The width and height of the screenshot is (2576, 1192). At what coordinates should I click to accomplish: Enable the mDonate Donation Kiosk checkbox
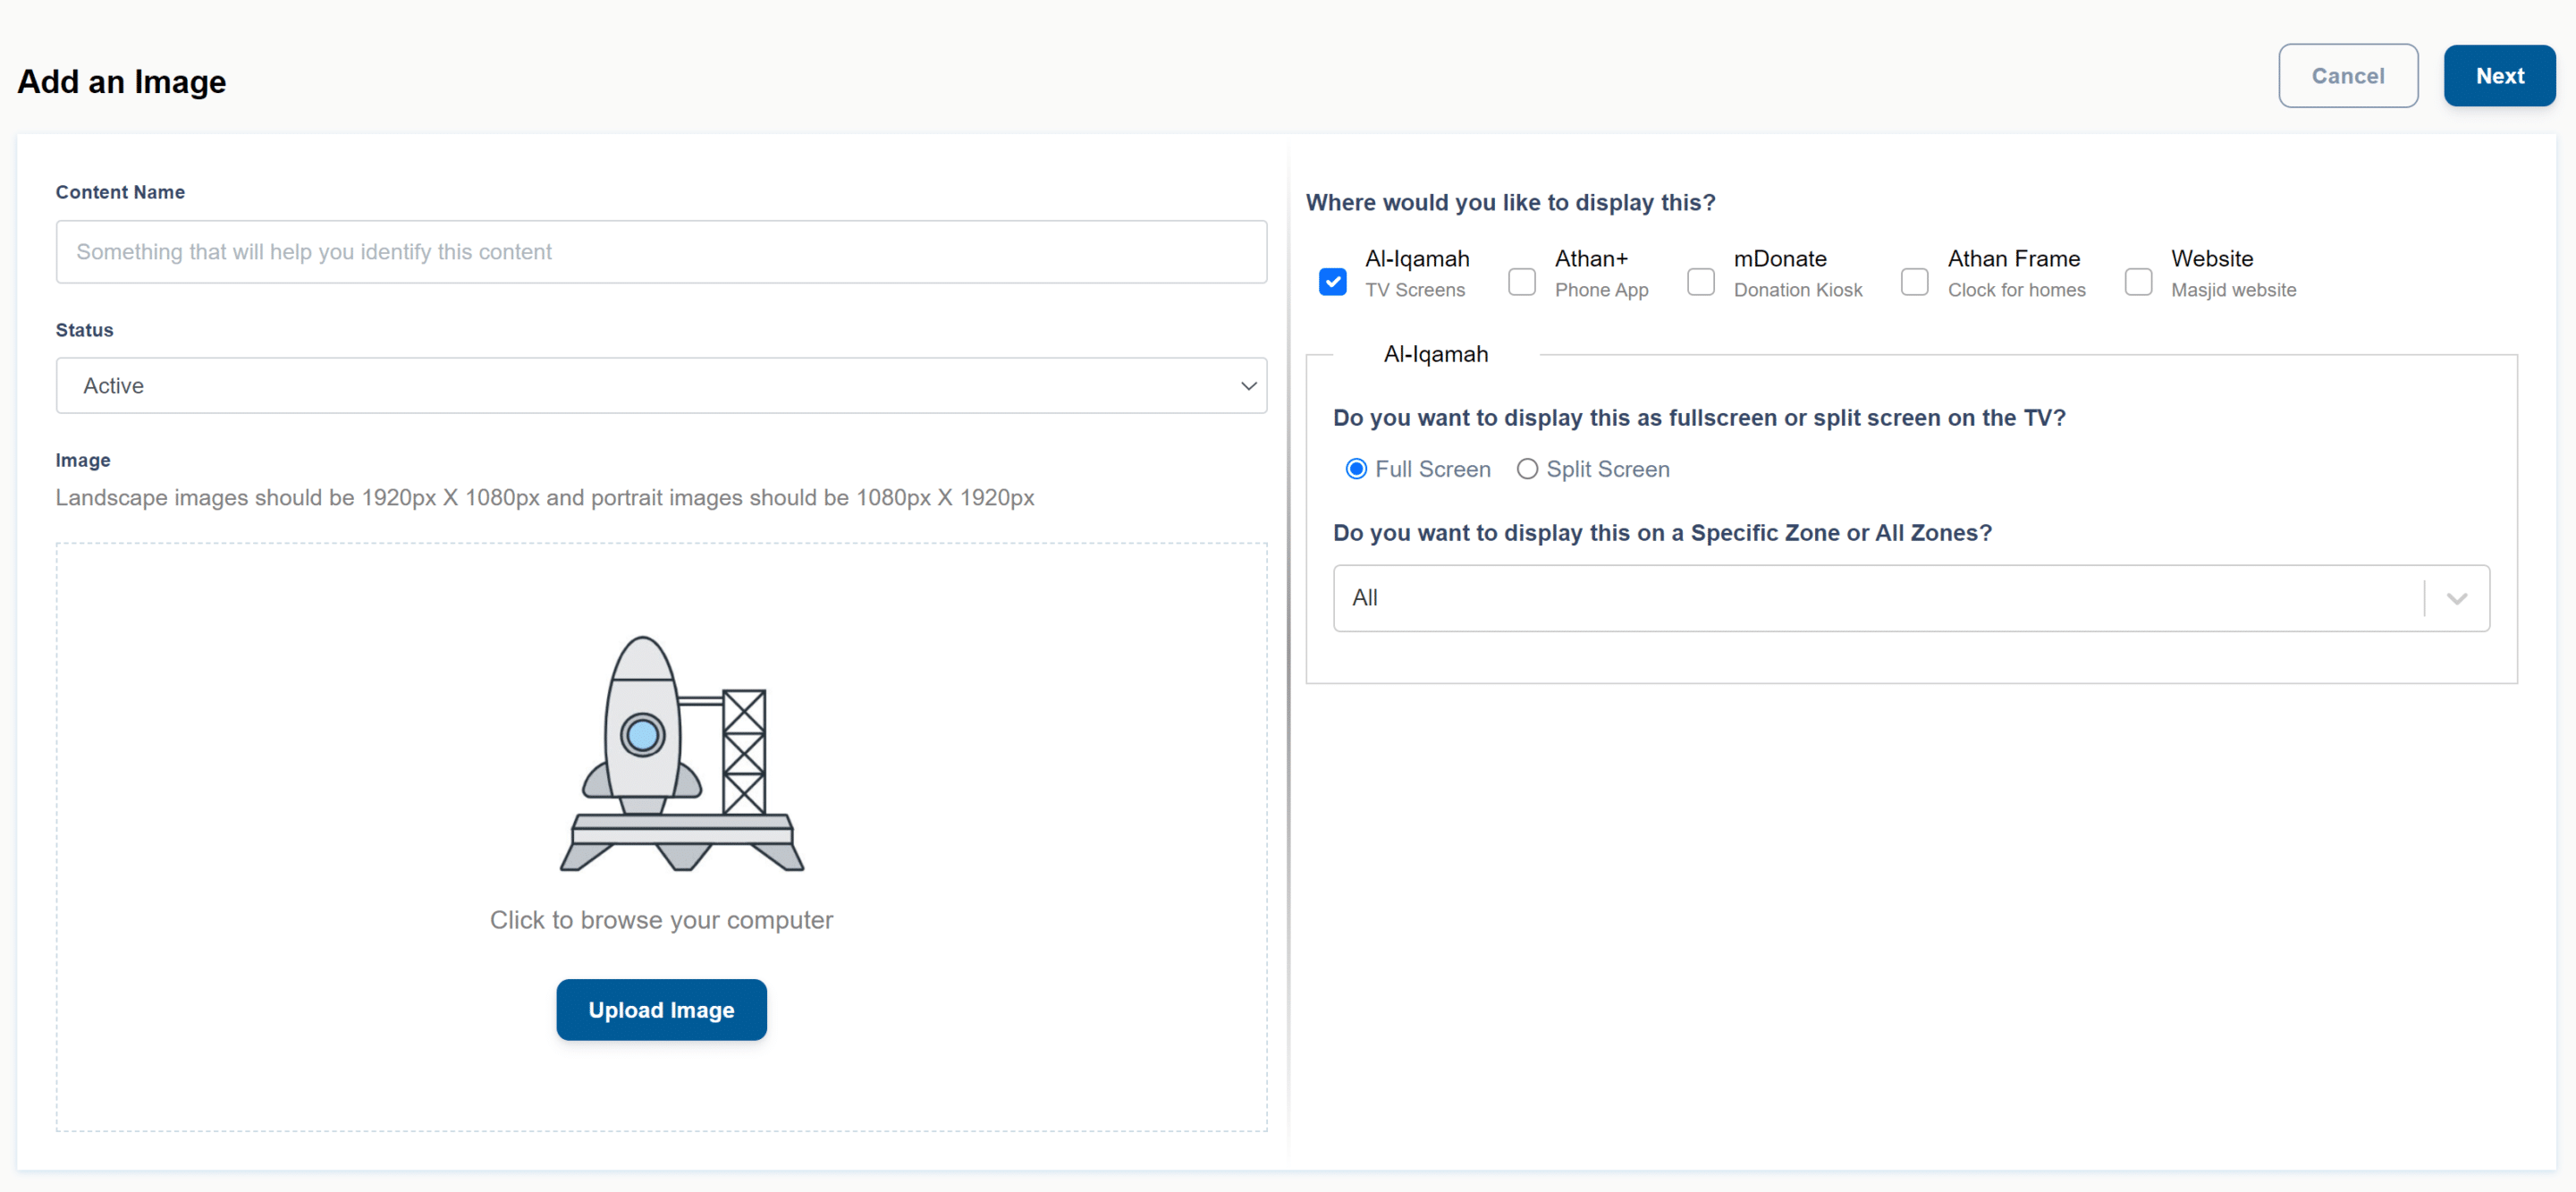[1700, 282]
